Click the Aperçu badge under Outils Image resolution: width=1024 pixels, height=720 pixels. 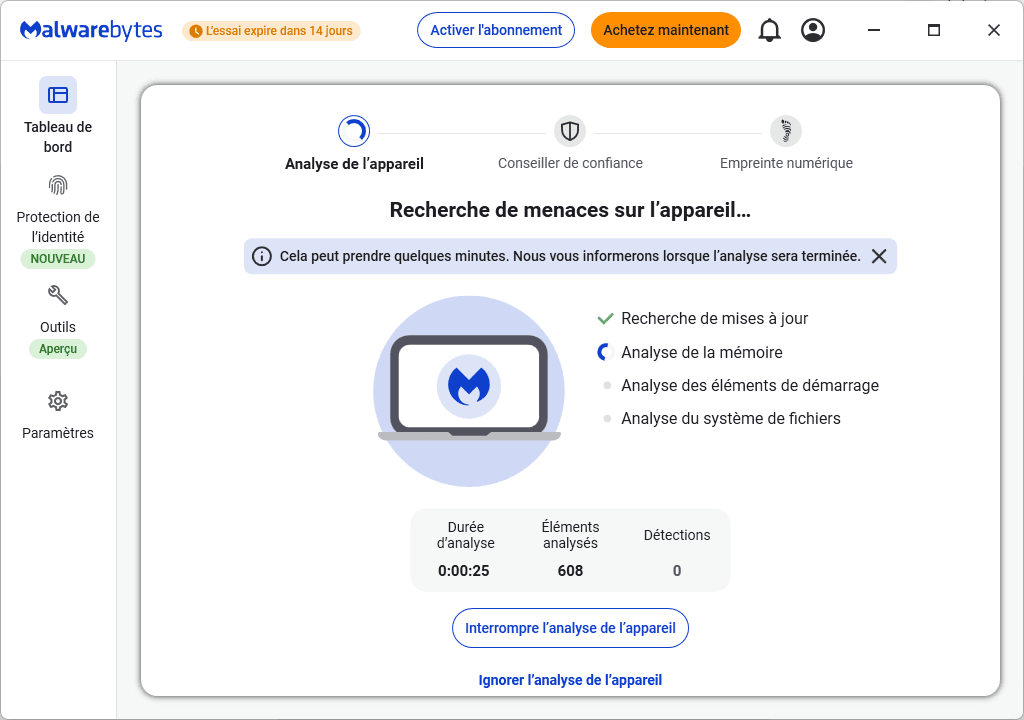[x=57, y=349]
